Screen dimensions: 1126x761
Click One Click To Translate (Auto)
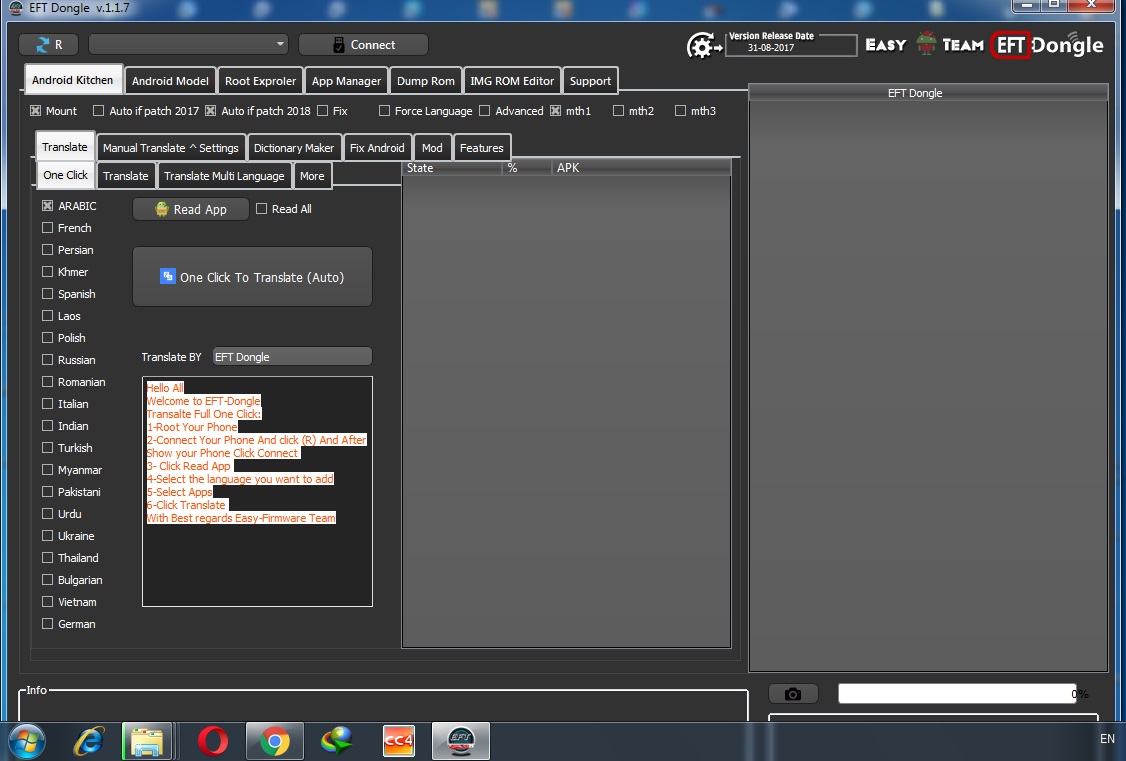tap(253, 277)
